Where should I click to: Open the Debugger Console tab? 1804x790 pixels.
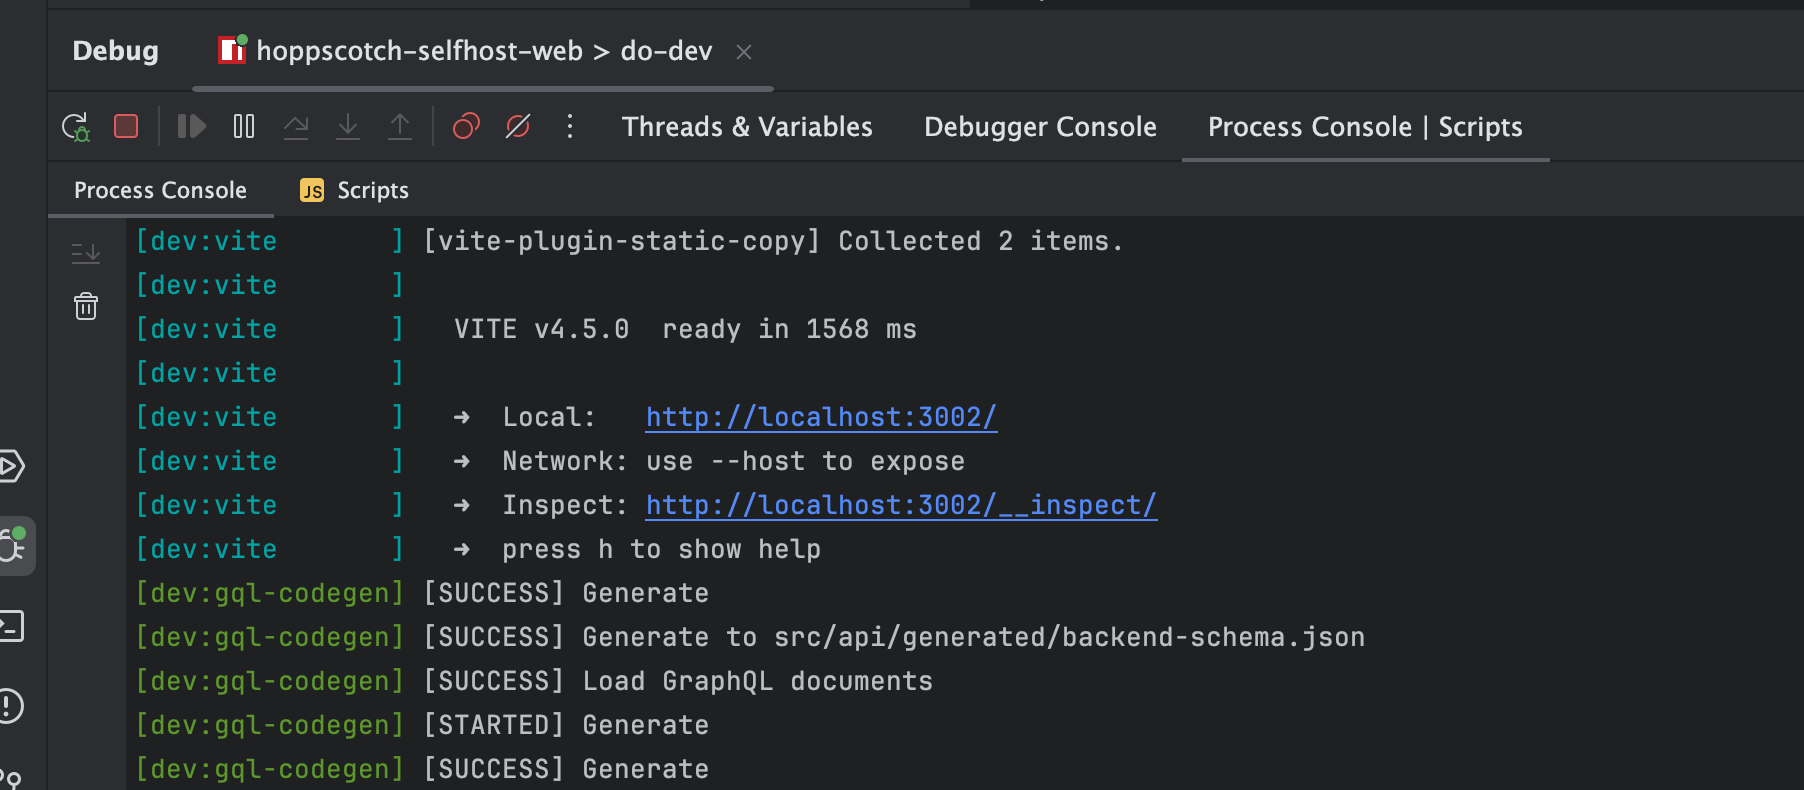[1040, 127]
